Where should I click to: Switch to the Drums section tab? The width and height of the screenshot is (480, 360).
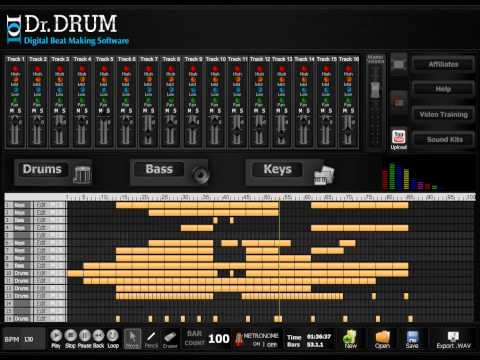[x=42, y=169]
